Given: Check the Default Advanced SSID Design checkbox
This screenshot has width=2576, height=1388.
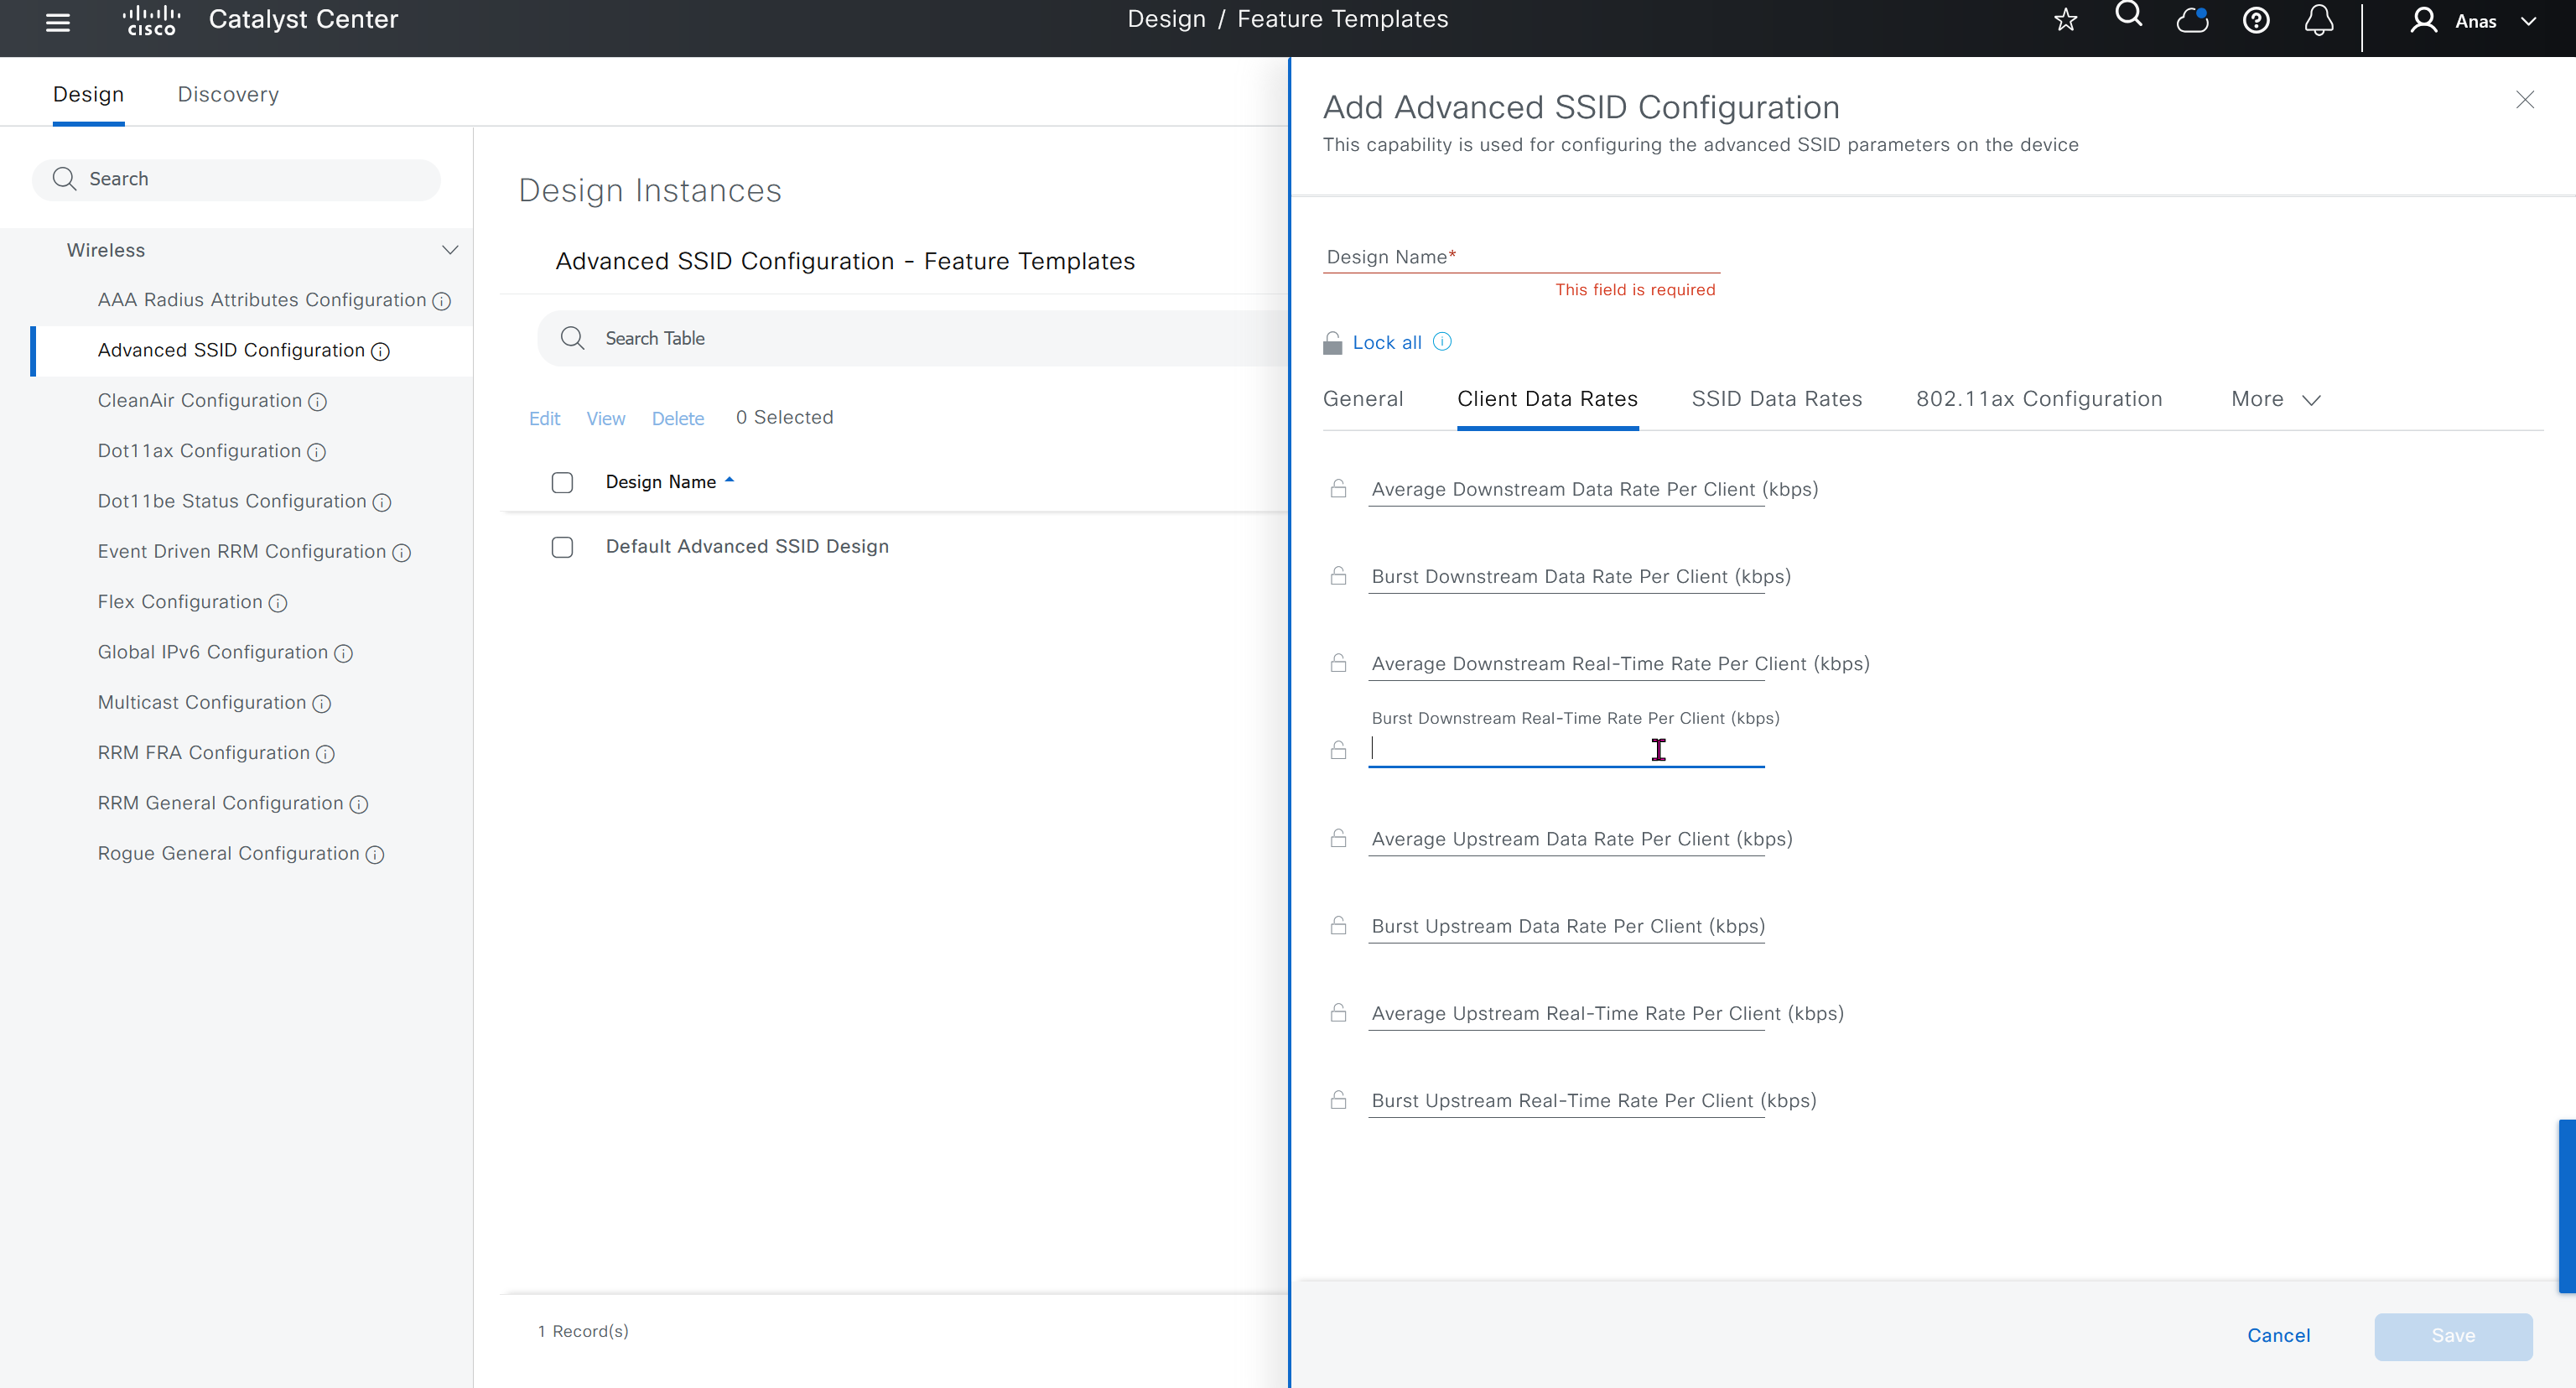Looking at the screenshot, I should tap(562, 547).
